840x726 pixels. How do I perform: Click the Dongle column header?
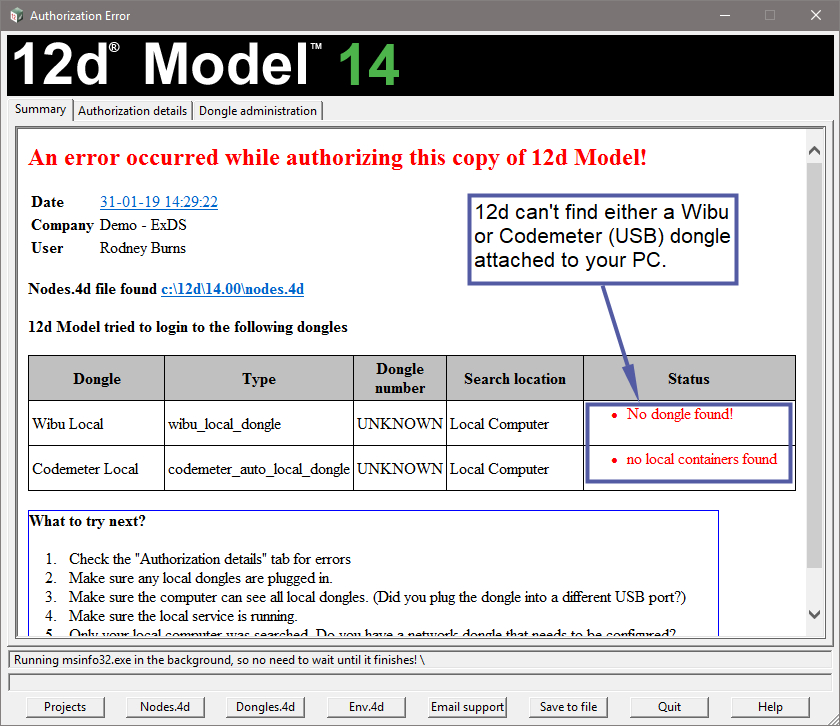click(96, 378)
